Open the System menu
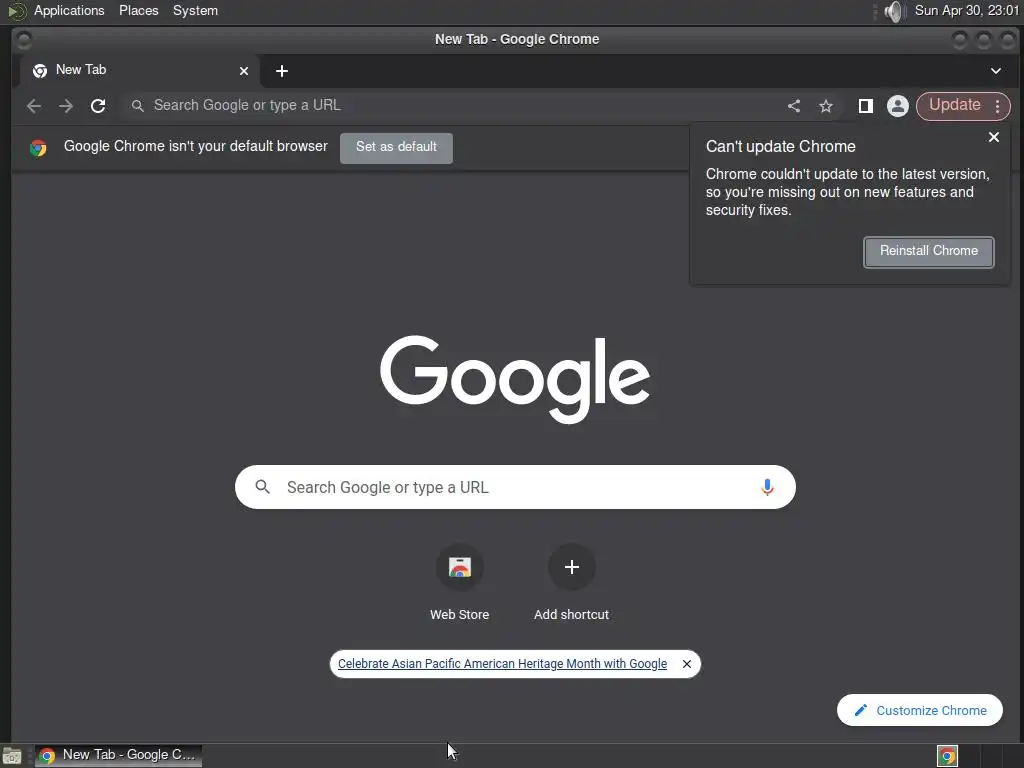The height and width of the screenshot is (768, 1024). click(195, 10)
